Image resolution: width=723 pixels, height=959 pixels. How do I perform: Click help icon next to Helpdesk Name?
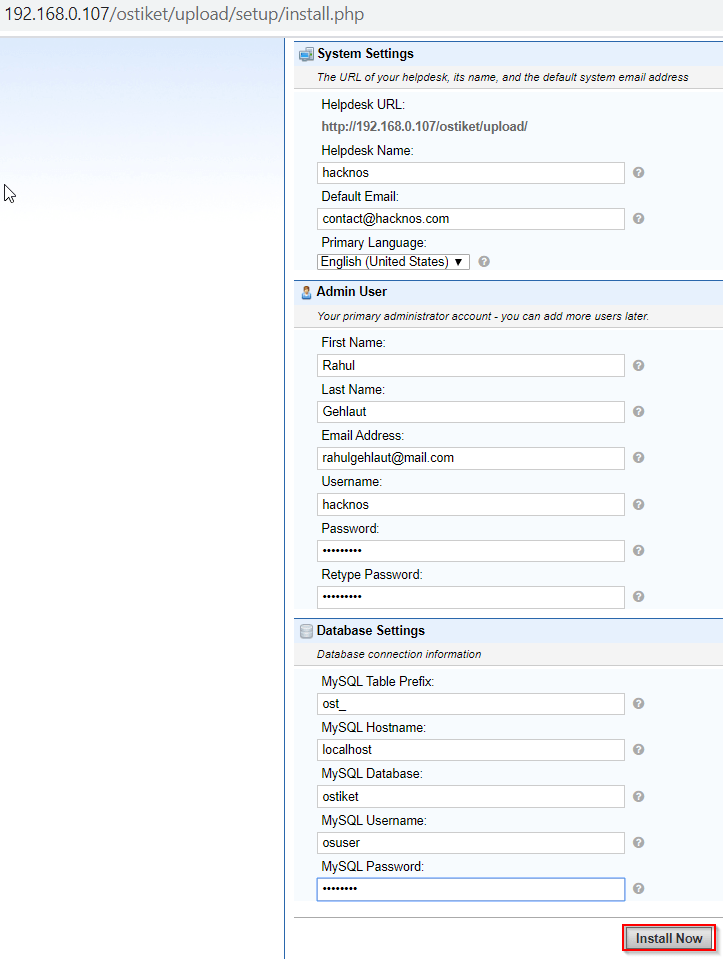pyautogui.click(x=638, y=172)
